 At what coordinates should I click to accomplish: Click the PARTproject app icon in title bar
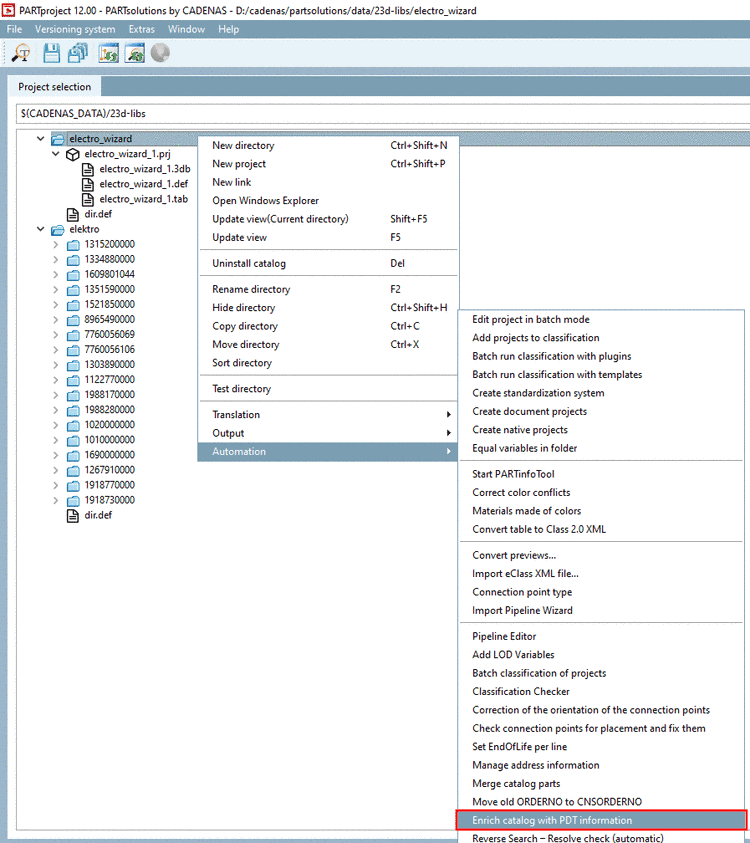[8, 10]
